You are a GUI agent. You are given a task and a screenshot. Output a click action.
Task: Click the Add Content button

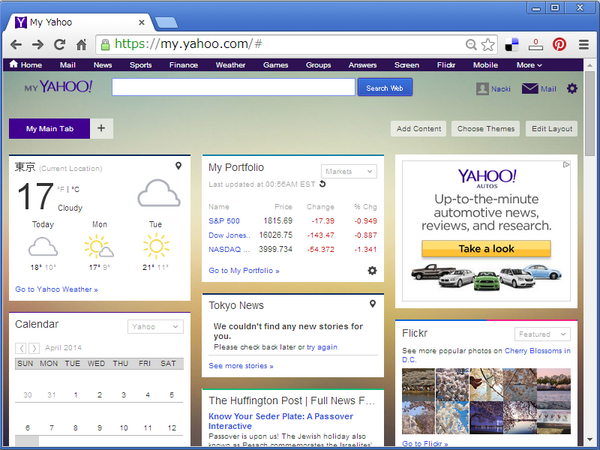point(419,129)
